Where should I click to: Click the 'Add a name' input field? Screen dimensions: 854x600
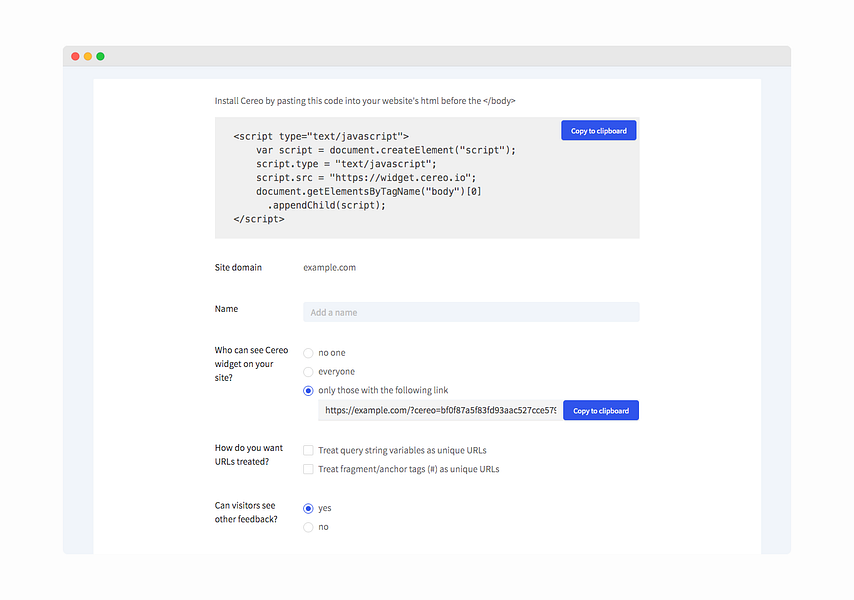point(471,312)
